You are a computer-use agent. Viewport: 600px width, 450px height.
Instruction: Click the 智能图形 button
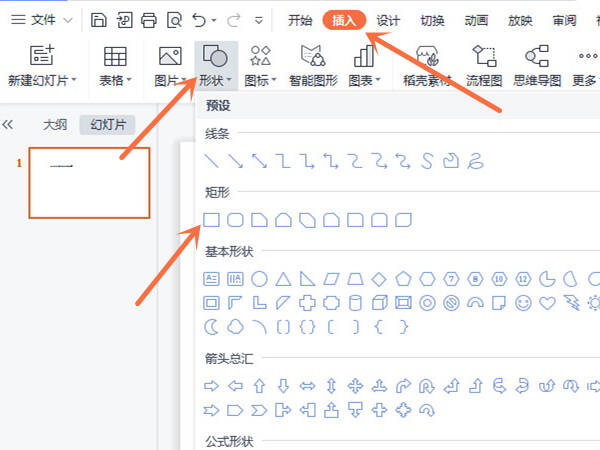tap(313, 66)
